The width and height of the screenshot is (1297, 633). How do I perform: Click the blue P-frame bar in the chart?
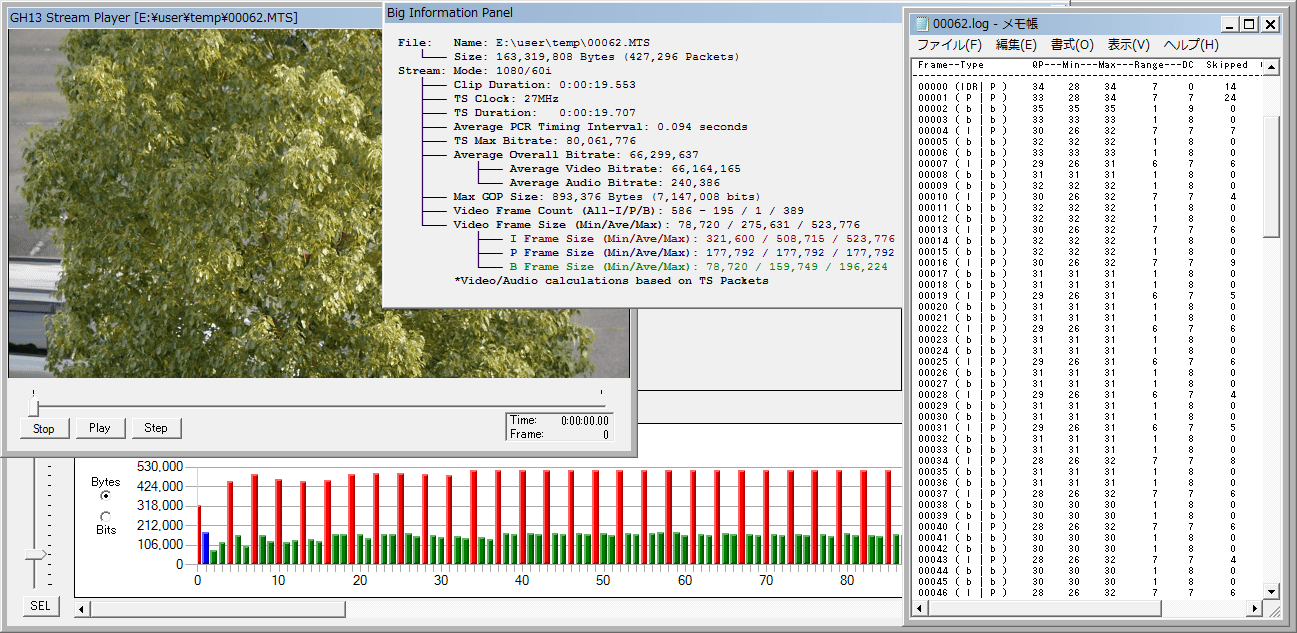(x=205, y=547)
